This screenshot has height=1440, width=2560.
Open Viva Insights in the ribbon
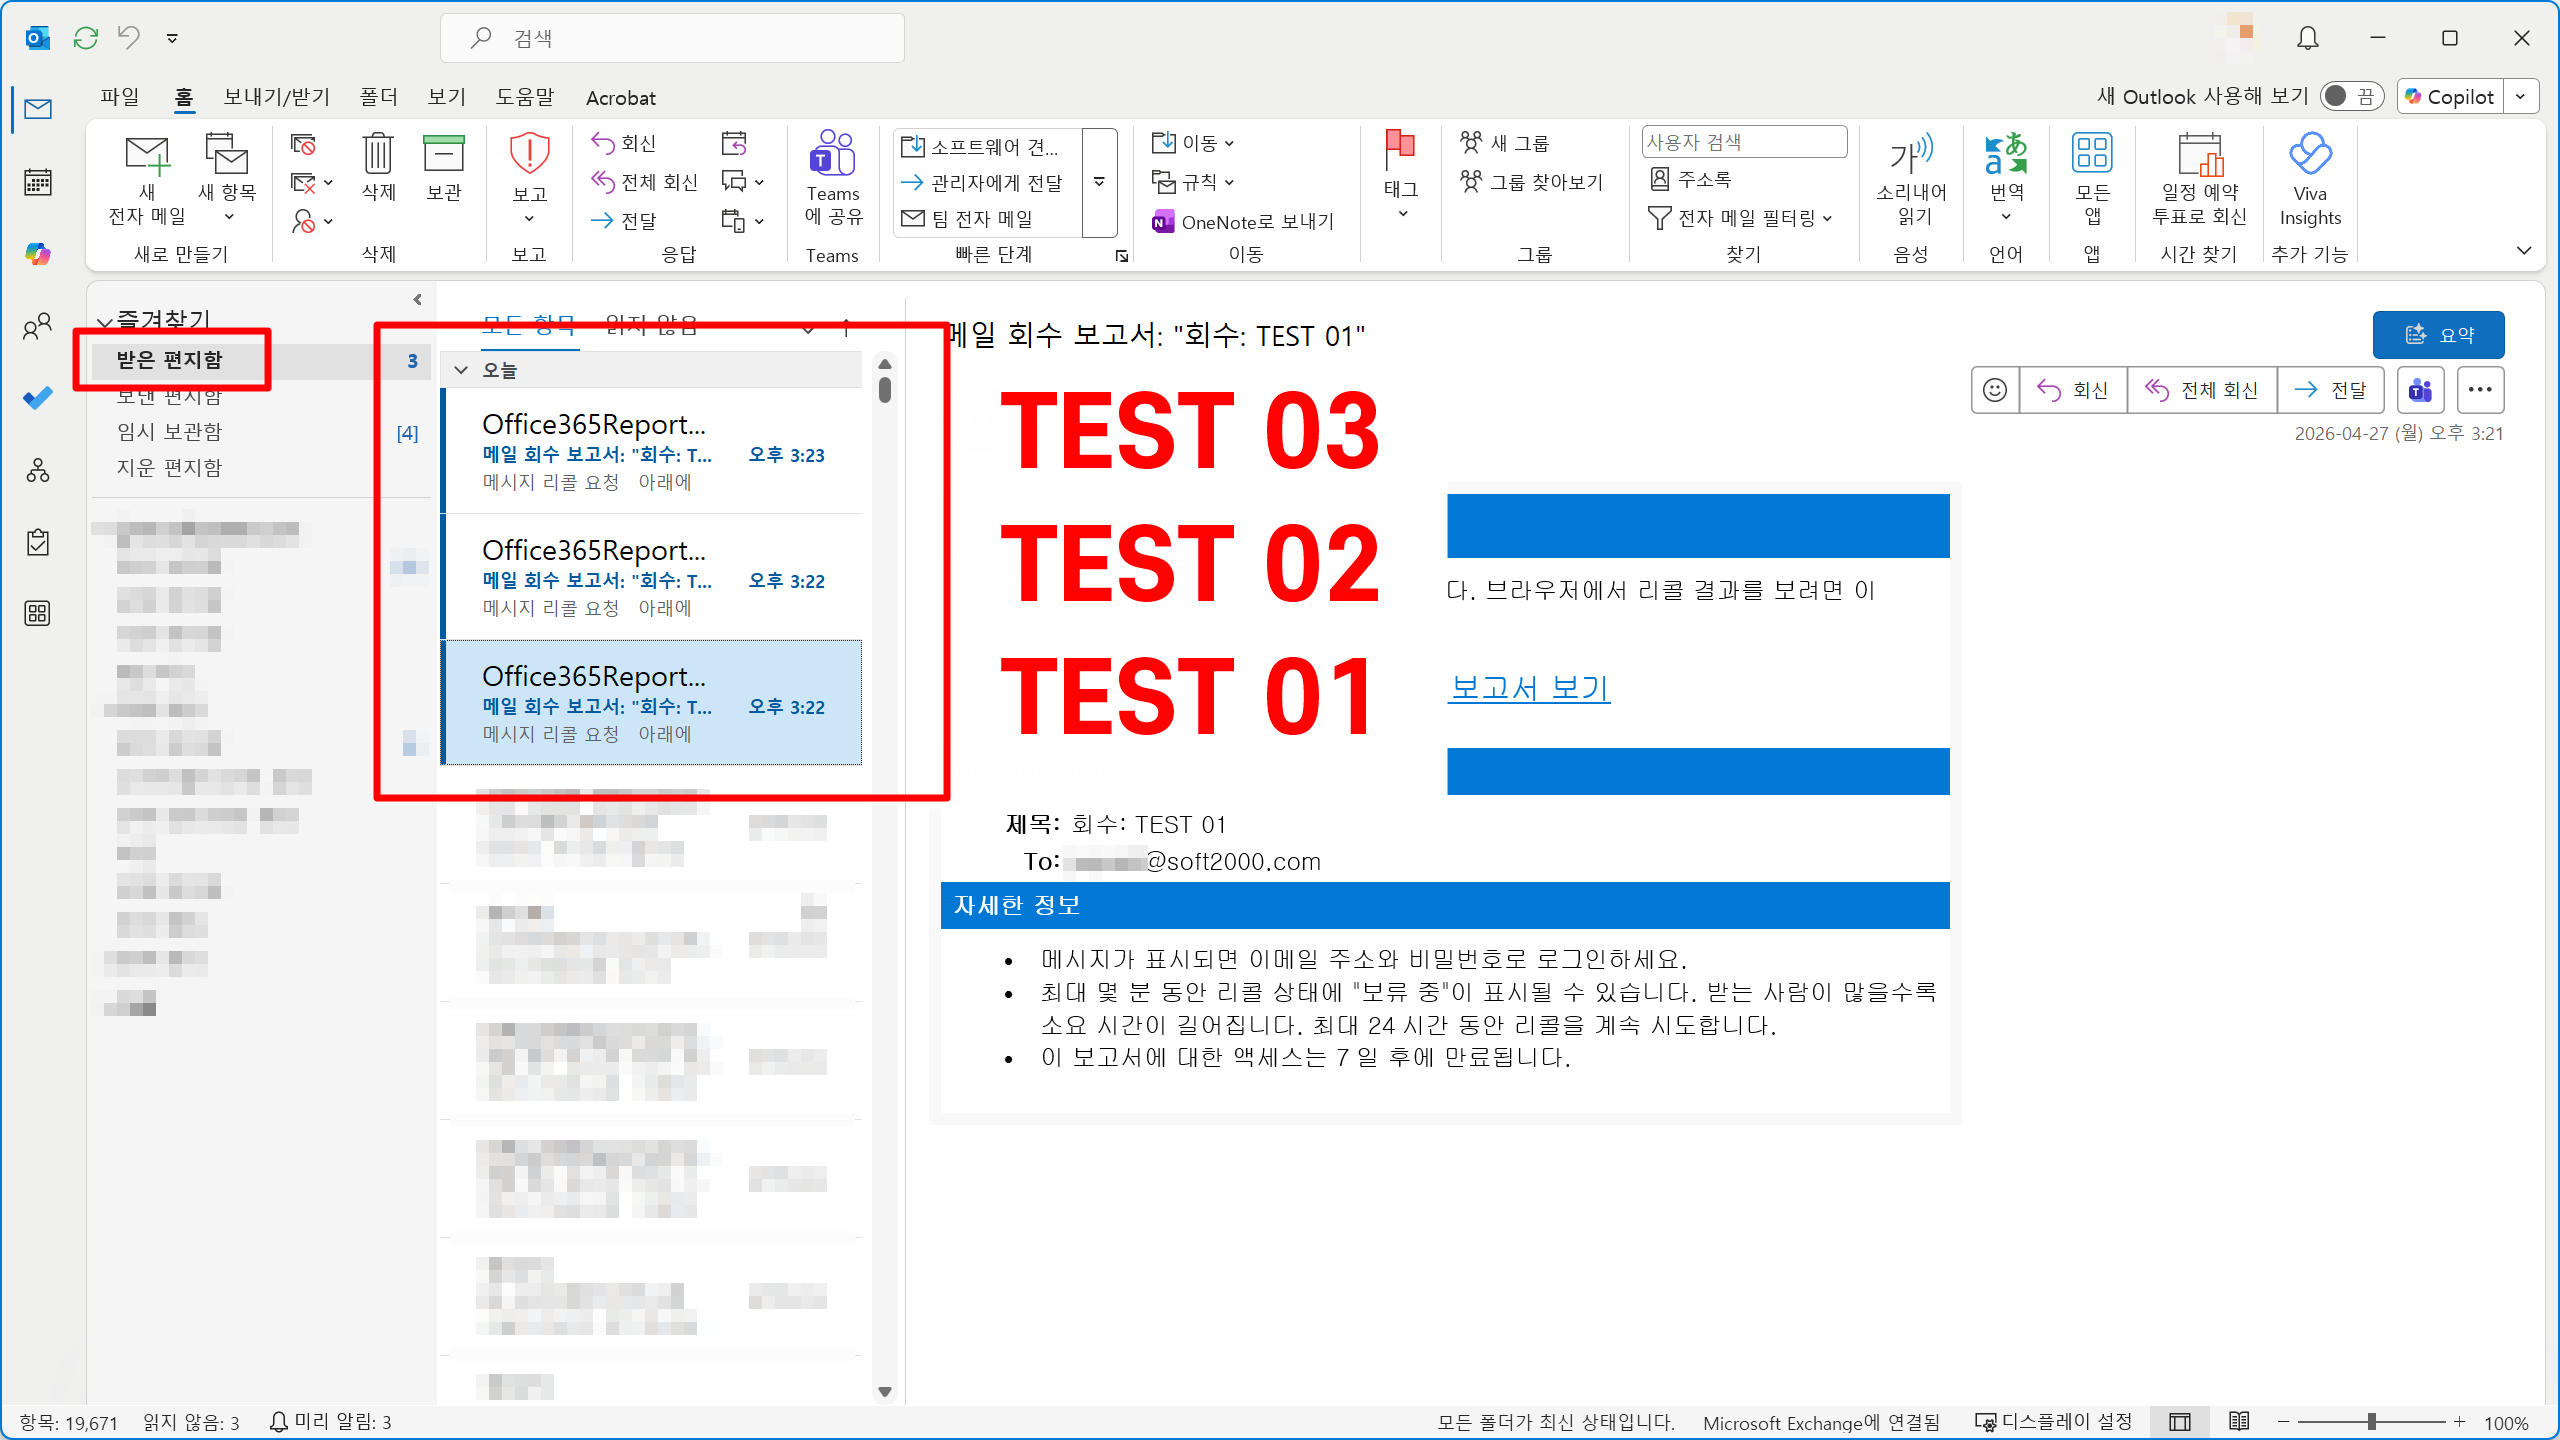tap(2310, 155)
